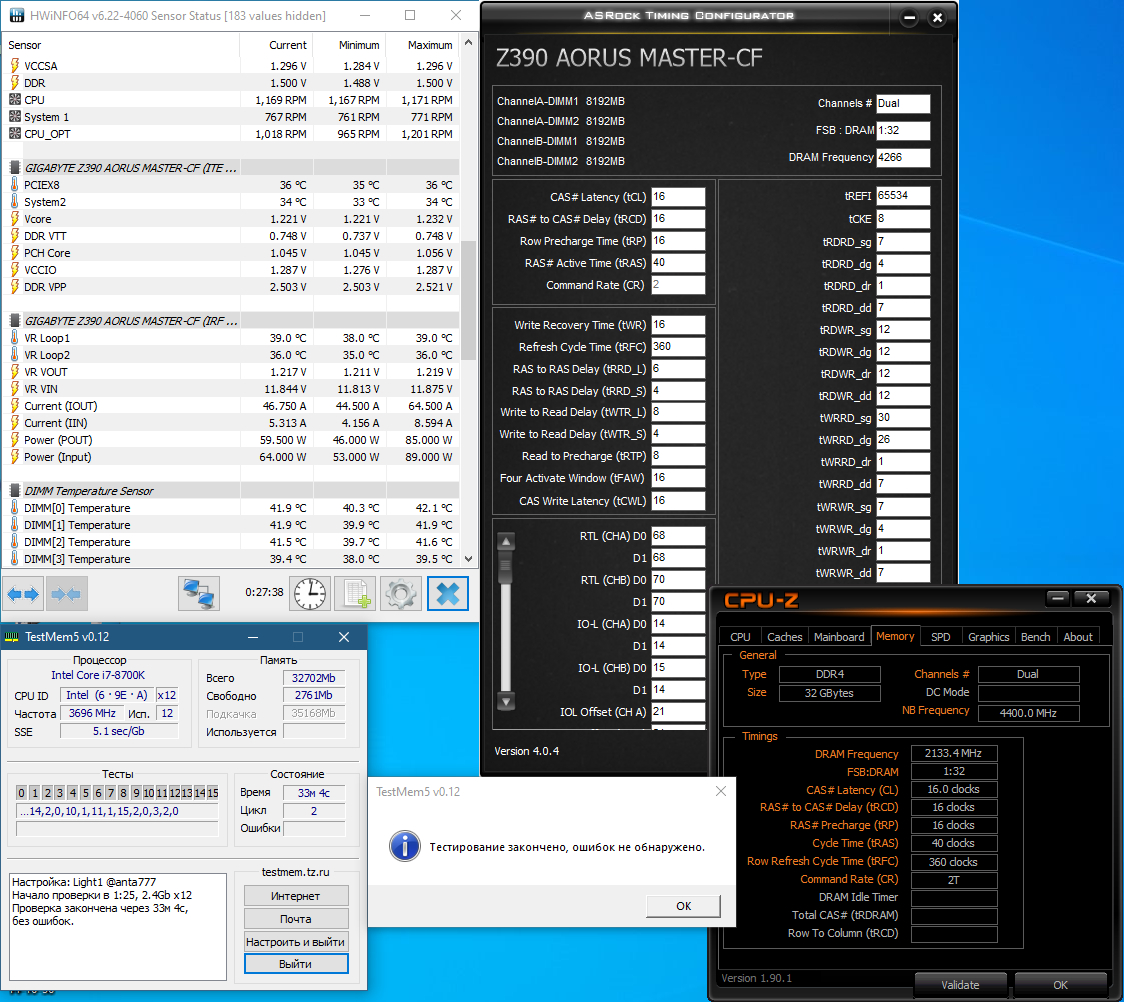Close the CPU-Z window
This screenshot has height=1002, width=1124.
click(x=1091, y=598)
